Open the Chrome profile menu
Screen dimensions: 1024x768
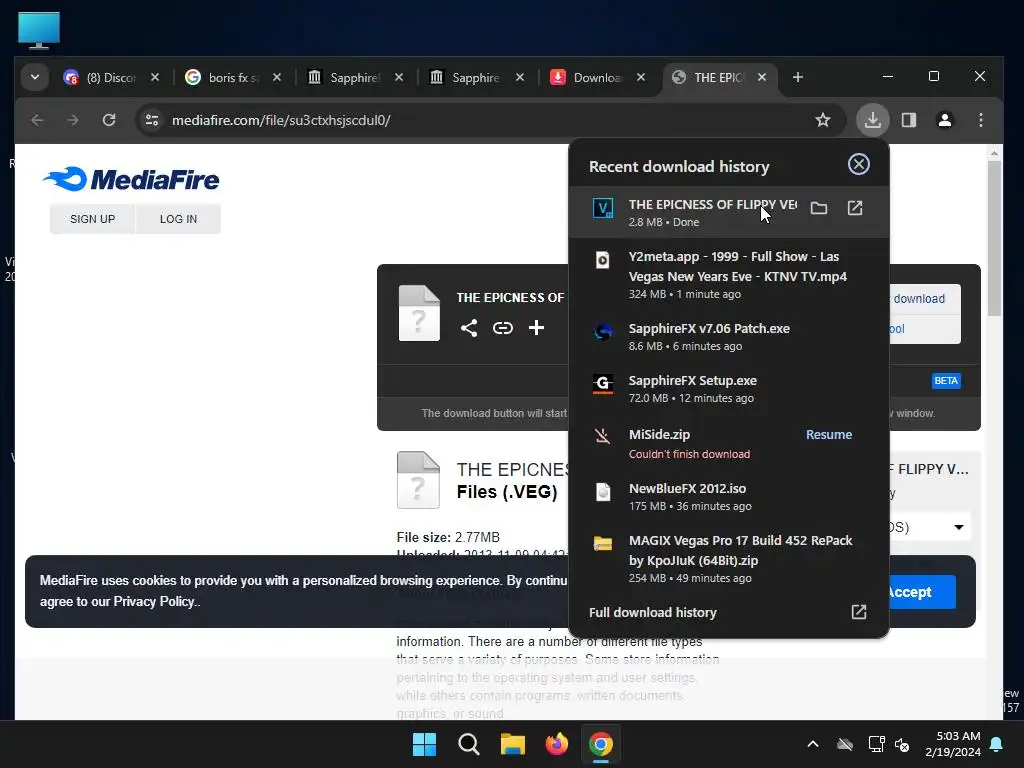pyautogui.click(x=944, y=120)
